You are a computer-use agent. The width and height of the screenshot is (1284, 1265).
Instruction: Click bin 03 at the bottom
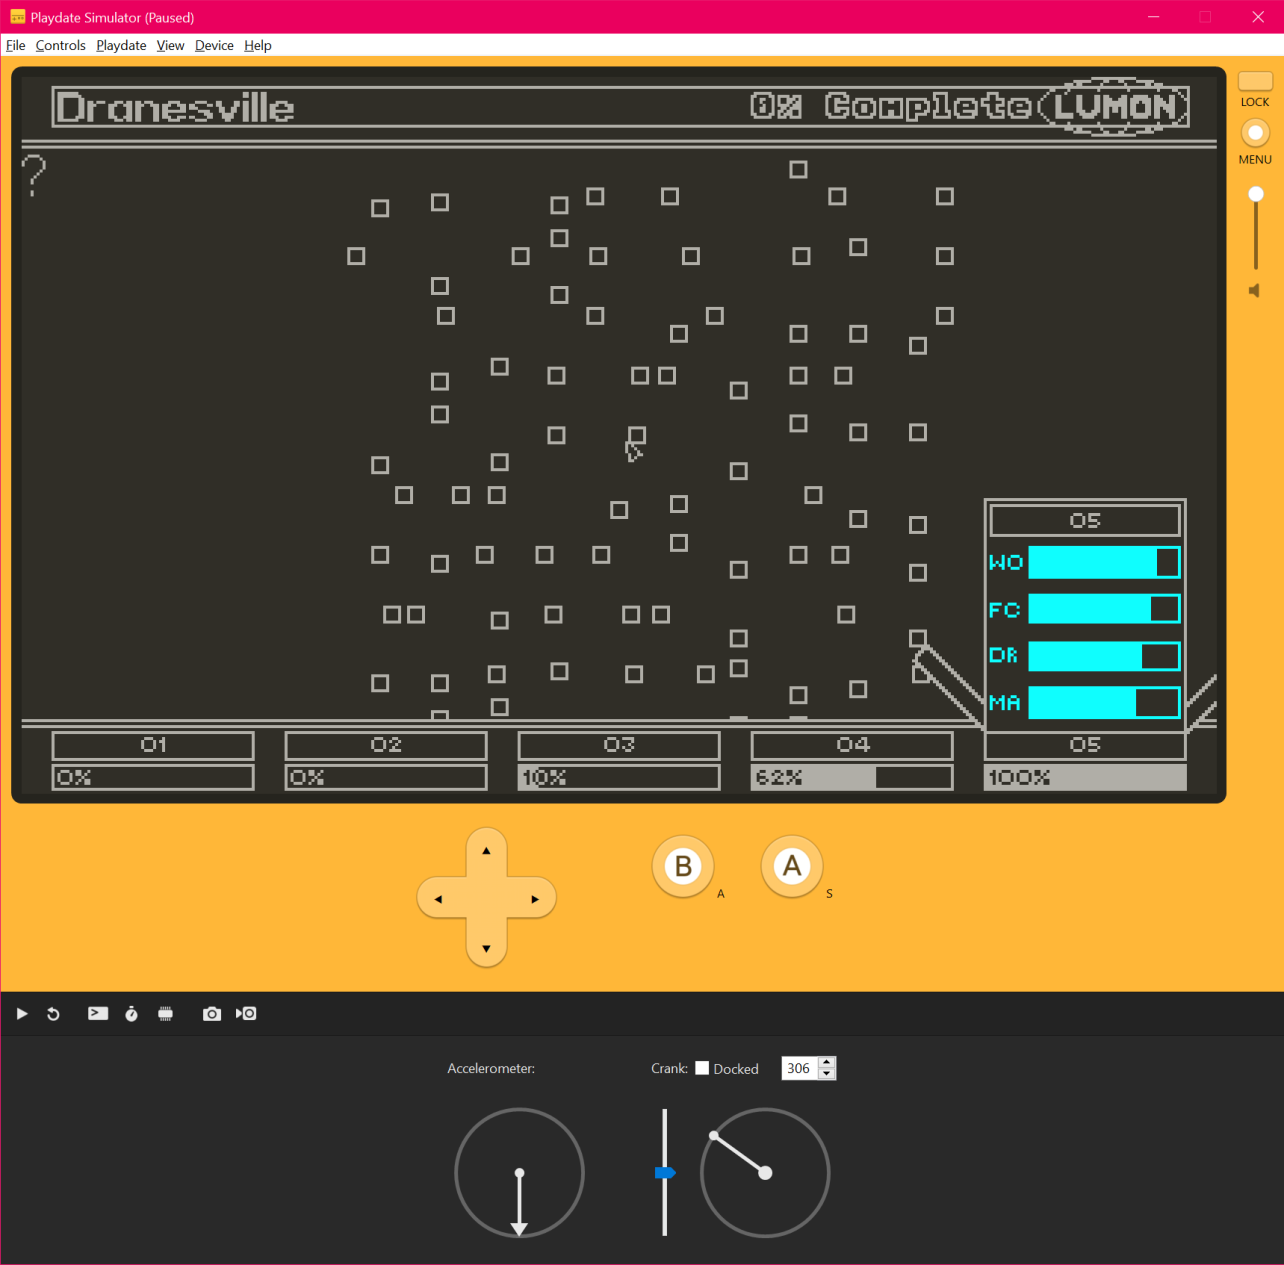click(x=619, y=745)
